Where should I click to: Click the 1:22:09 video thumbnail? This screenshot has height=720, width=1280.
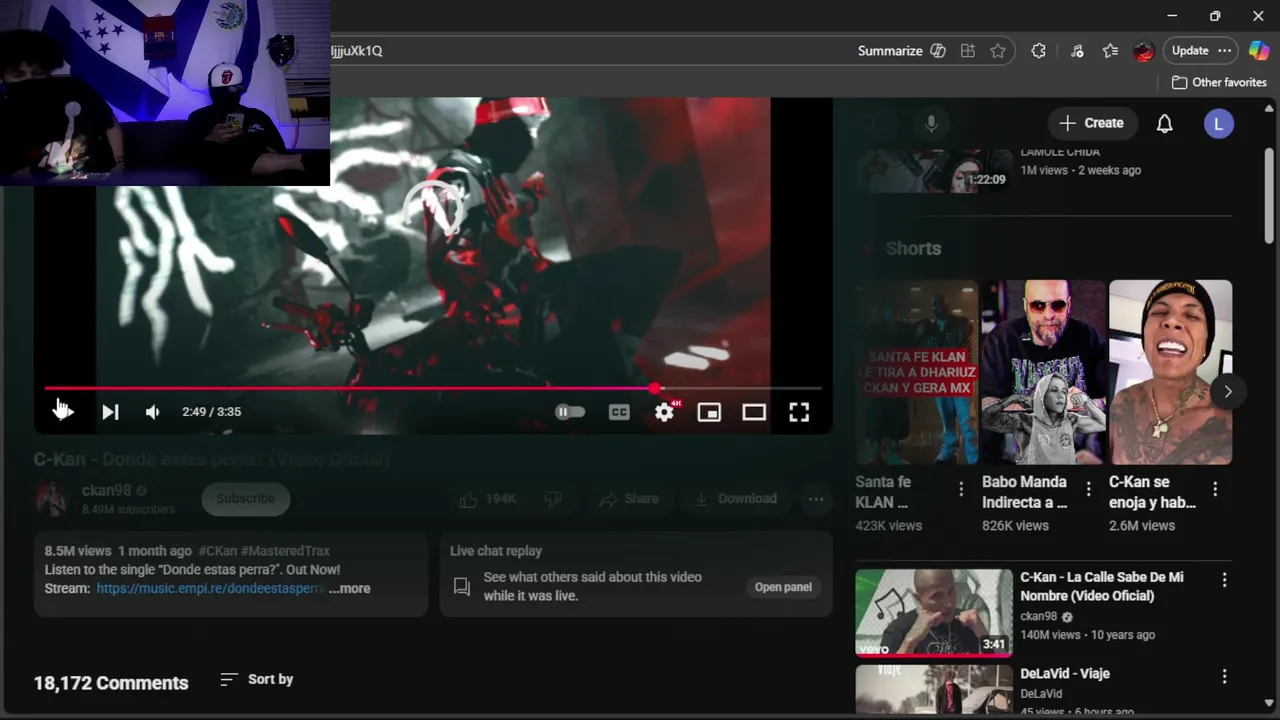[x=934, y=170]
